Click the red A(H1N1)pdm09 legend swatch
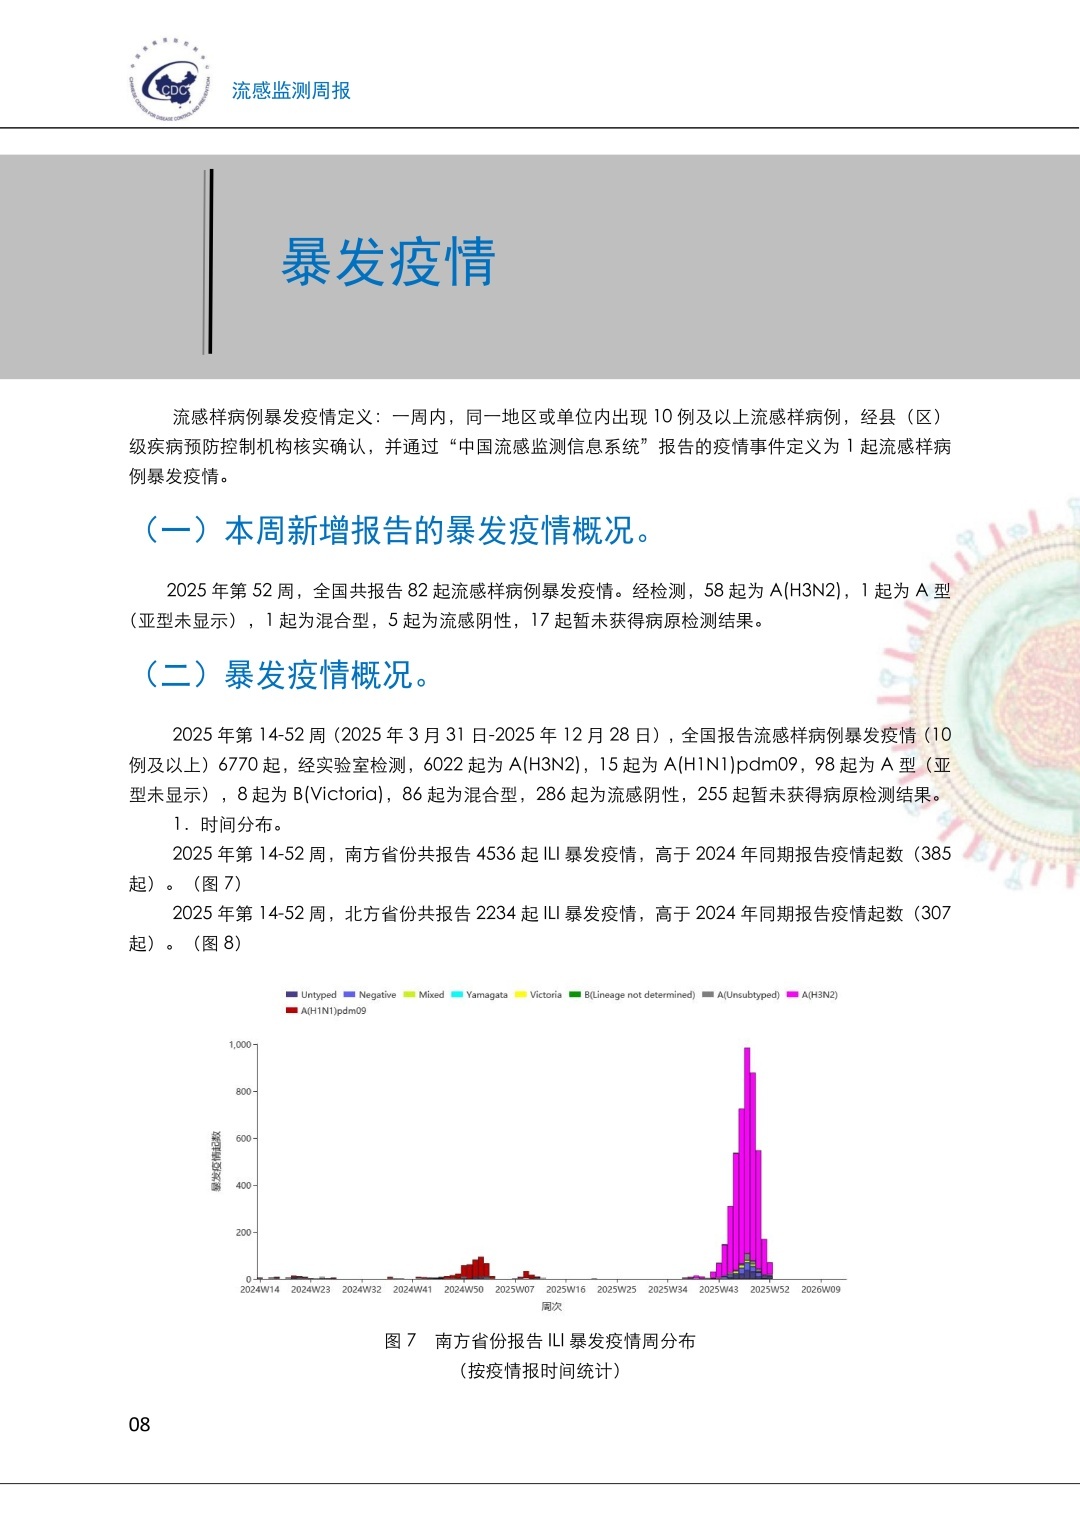This screenshot has width=1080, height=1527. 292,1011
